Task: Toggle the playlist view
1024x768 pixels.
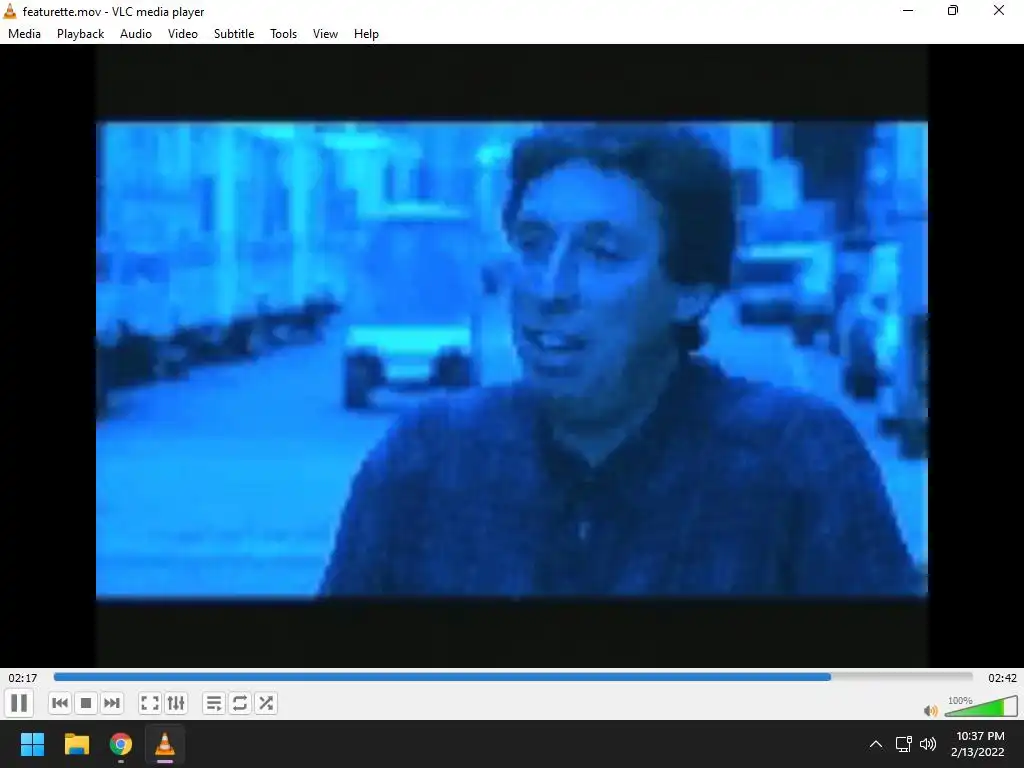Action: tap(214, 703)
